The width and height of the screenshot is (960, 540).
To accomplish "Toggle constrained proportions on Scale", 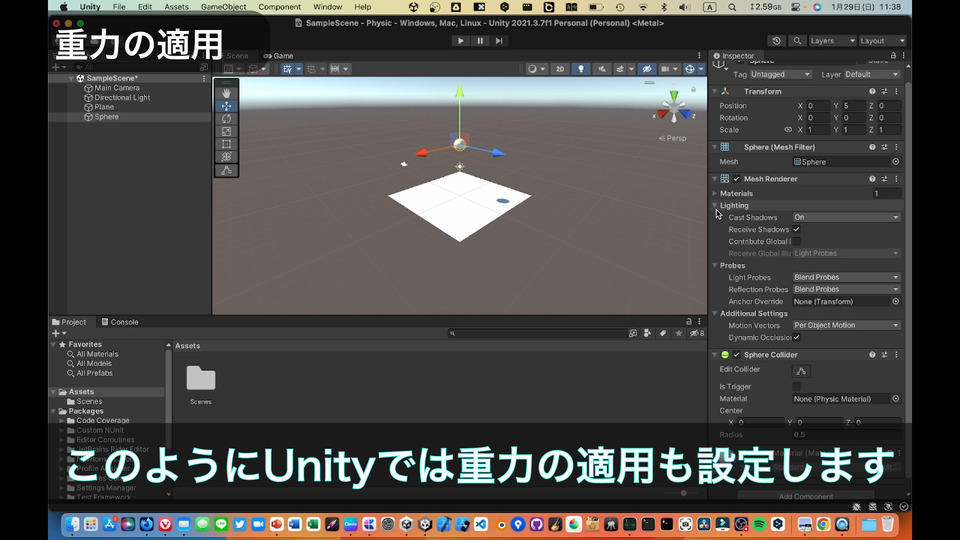I will click(788, 130).
